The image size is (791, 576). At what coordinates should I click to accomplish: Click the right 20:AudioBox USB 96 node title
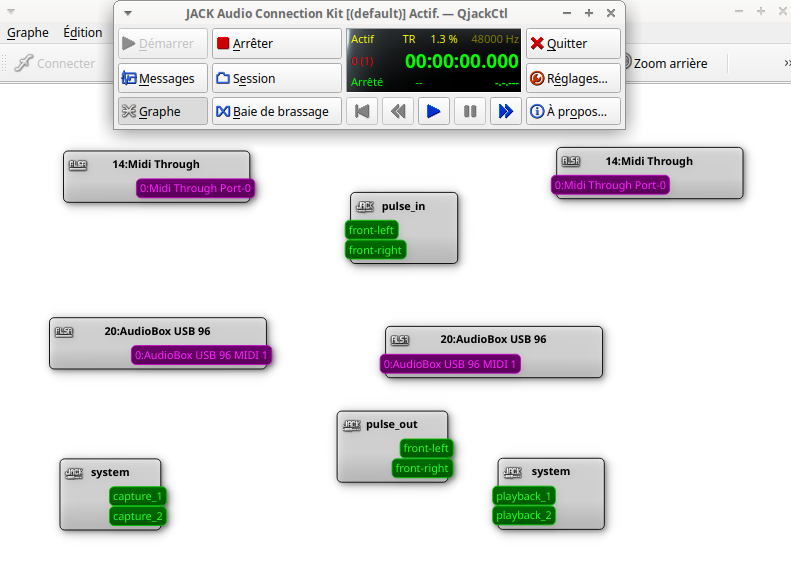click(x=493, y=339)
